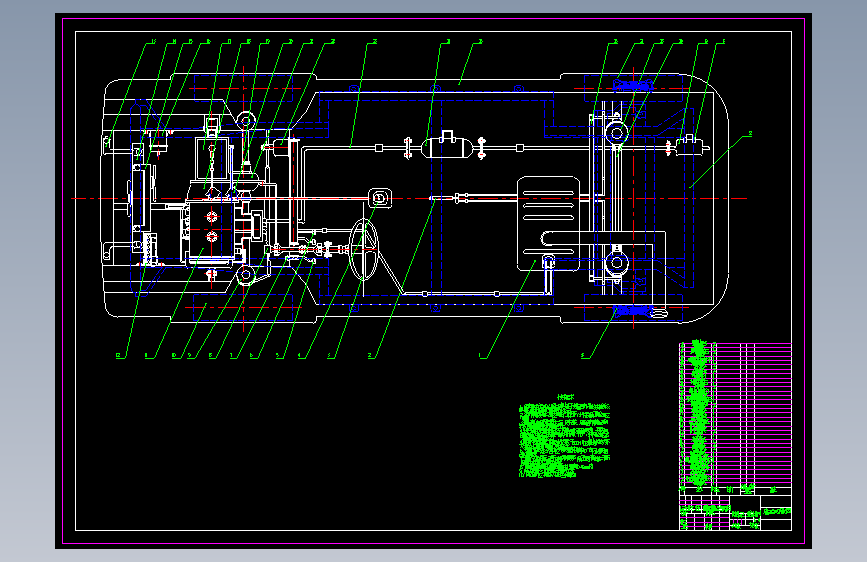
Task: Select the rear valve at upper pipe end
Action: pyautogui.click(x=690, y=146)
